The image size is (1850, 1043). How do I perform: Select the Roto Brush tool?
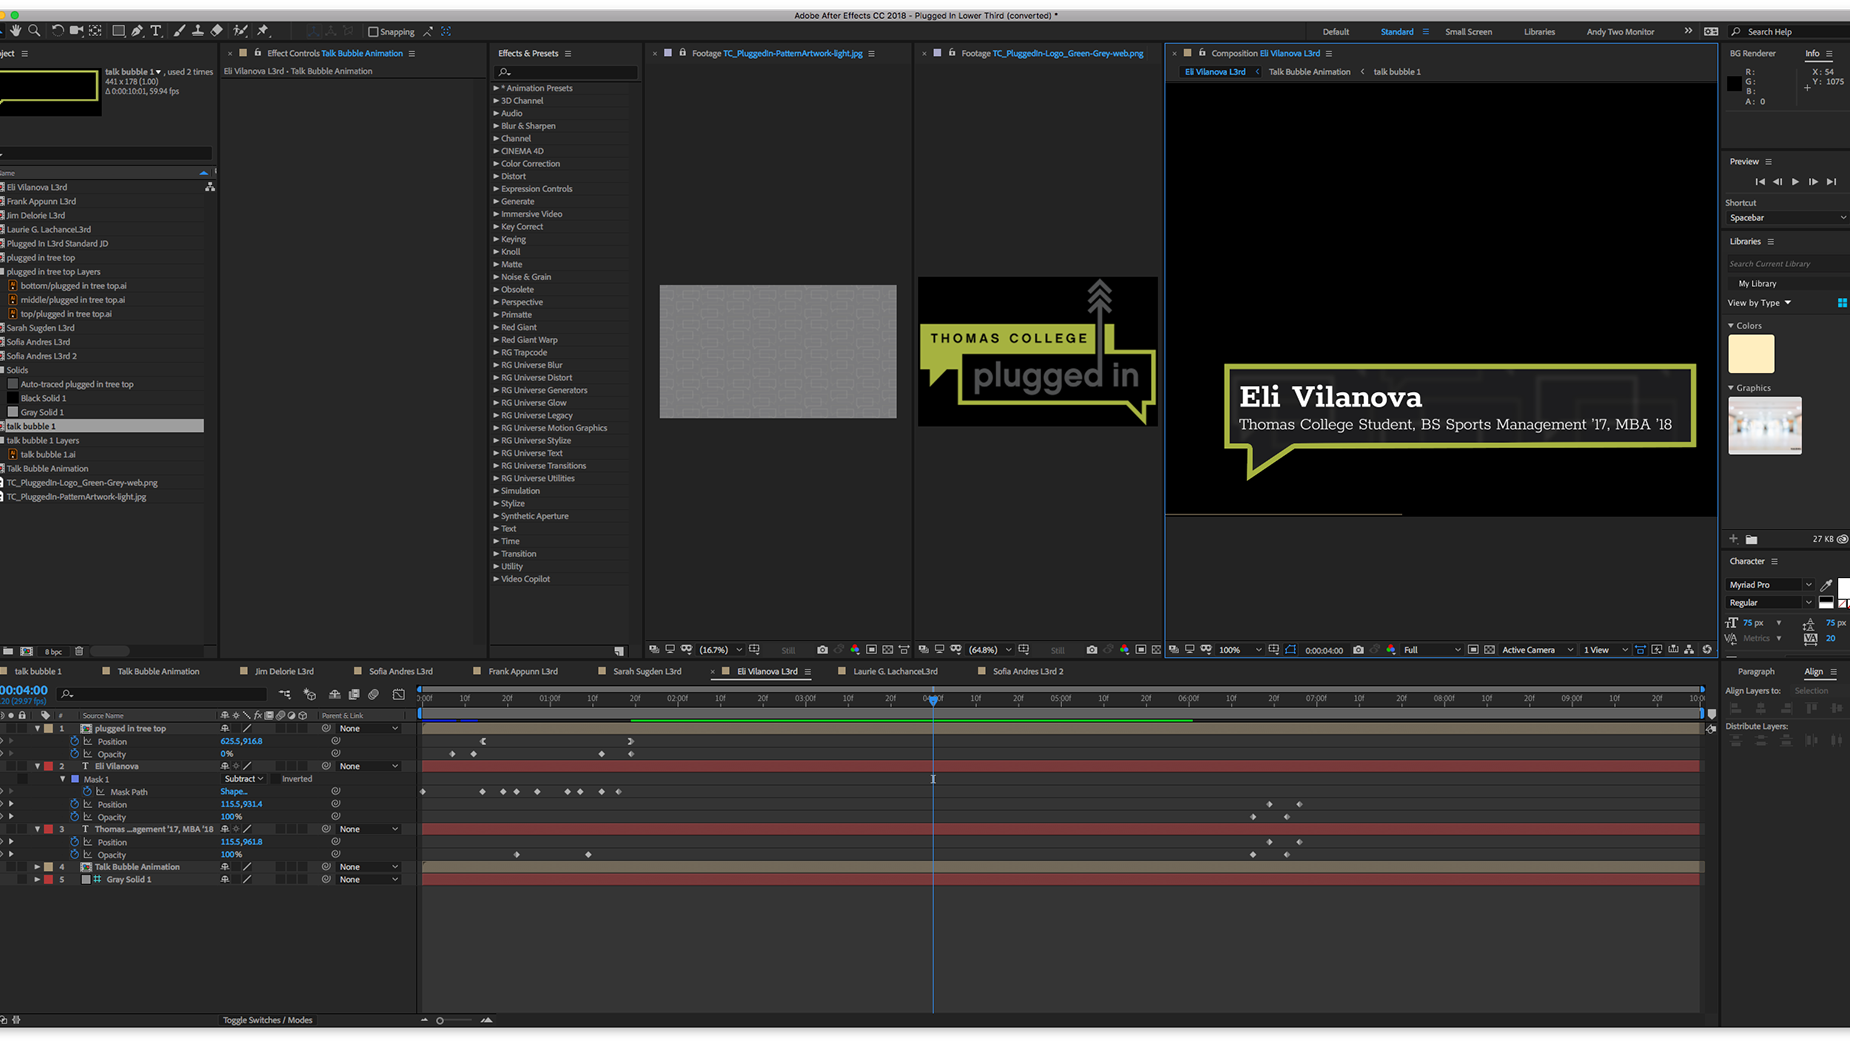240,31
